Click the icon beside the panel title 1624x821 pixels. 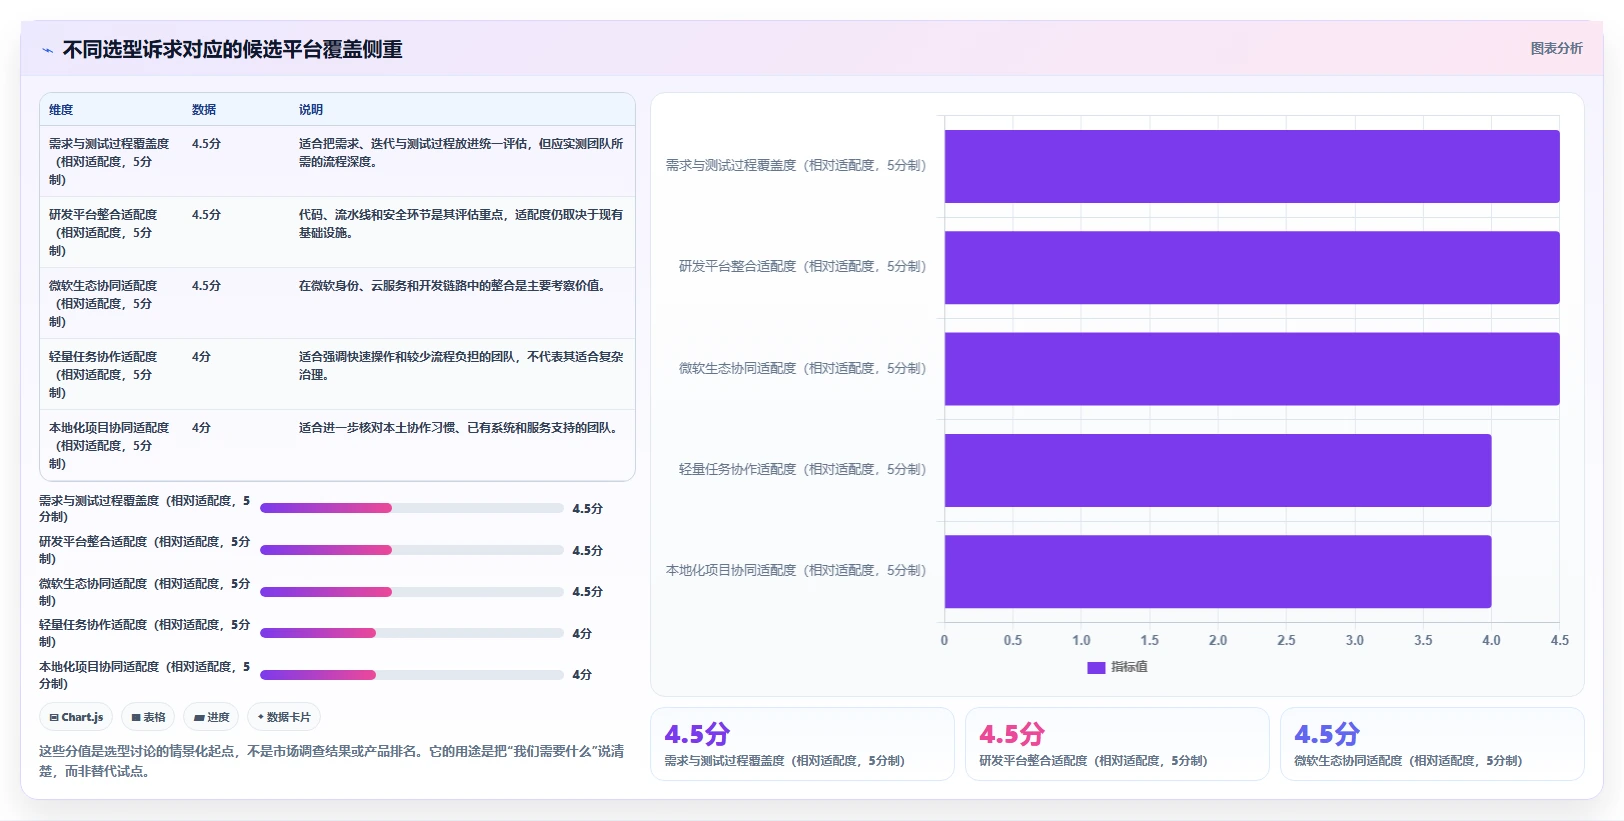47,50
